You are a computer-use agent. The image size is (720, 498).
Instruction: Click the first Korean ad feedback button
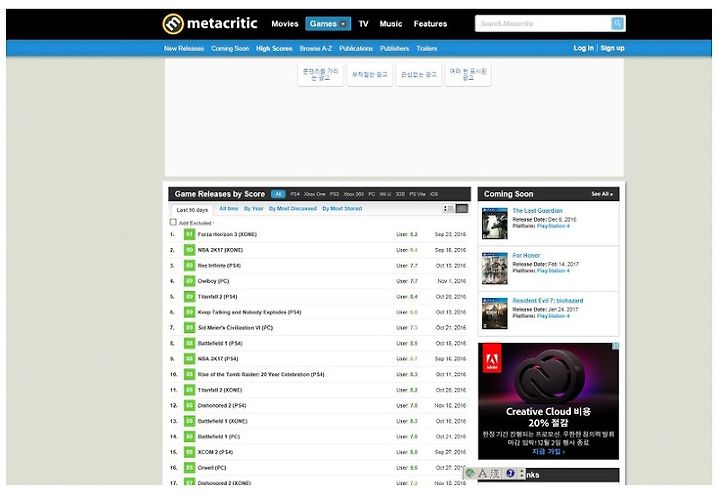click(321, 74)
